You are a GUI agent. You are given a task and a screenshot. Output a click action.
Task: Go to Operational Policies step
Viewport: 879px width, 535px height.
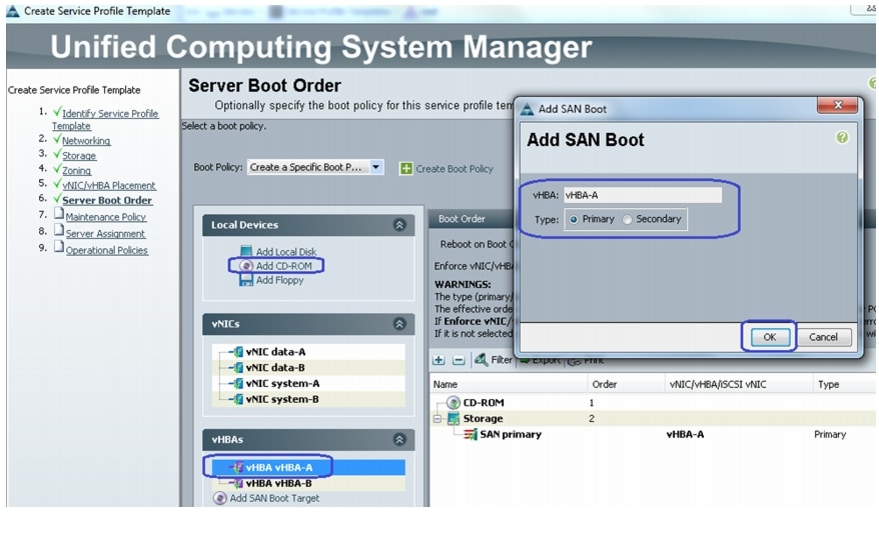pos(107,250)
